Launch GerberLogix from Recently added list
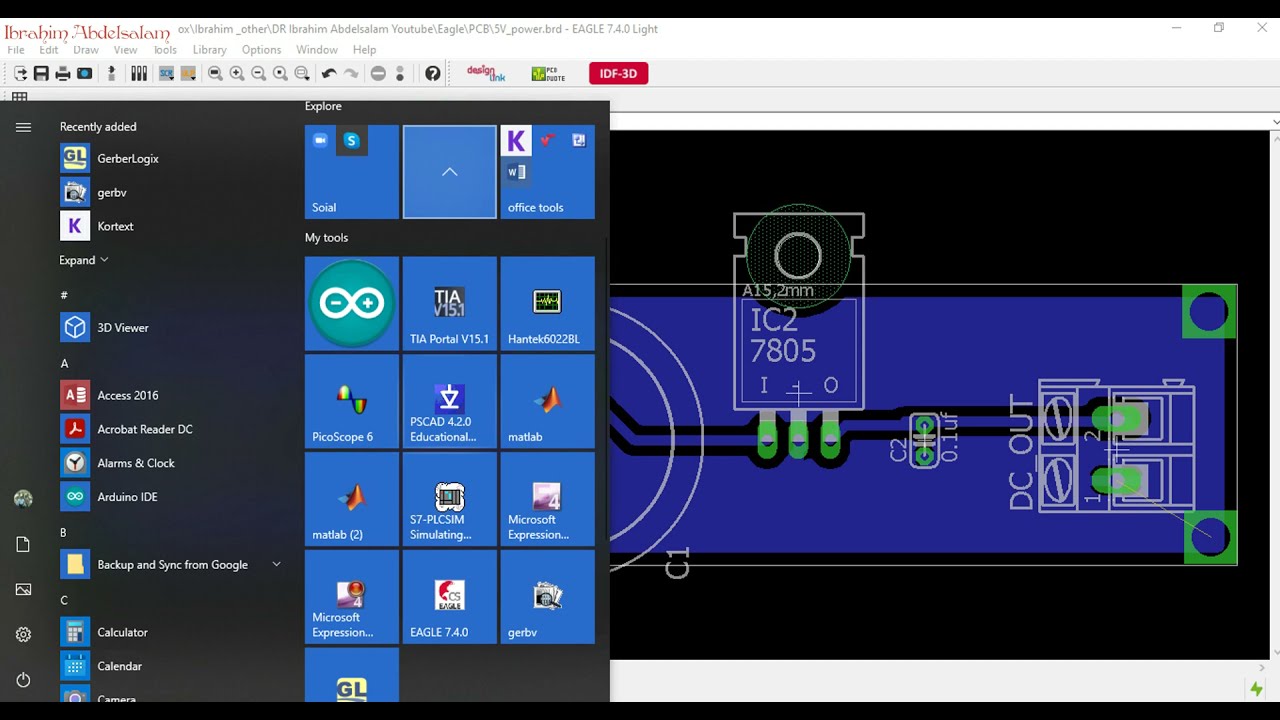Viewport: 1280px width, 720px height. (x=170, y=158)
